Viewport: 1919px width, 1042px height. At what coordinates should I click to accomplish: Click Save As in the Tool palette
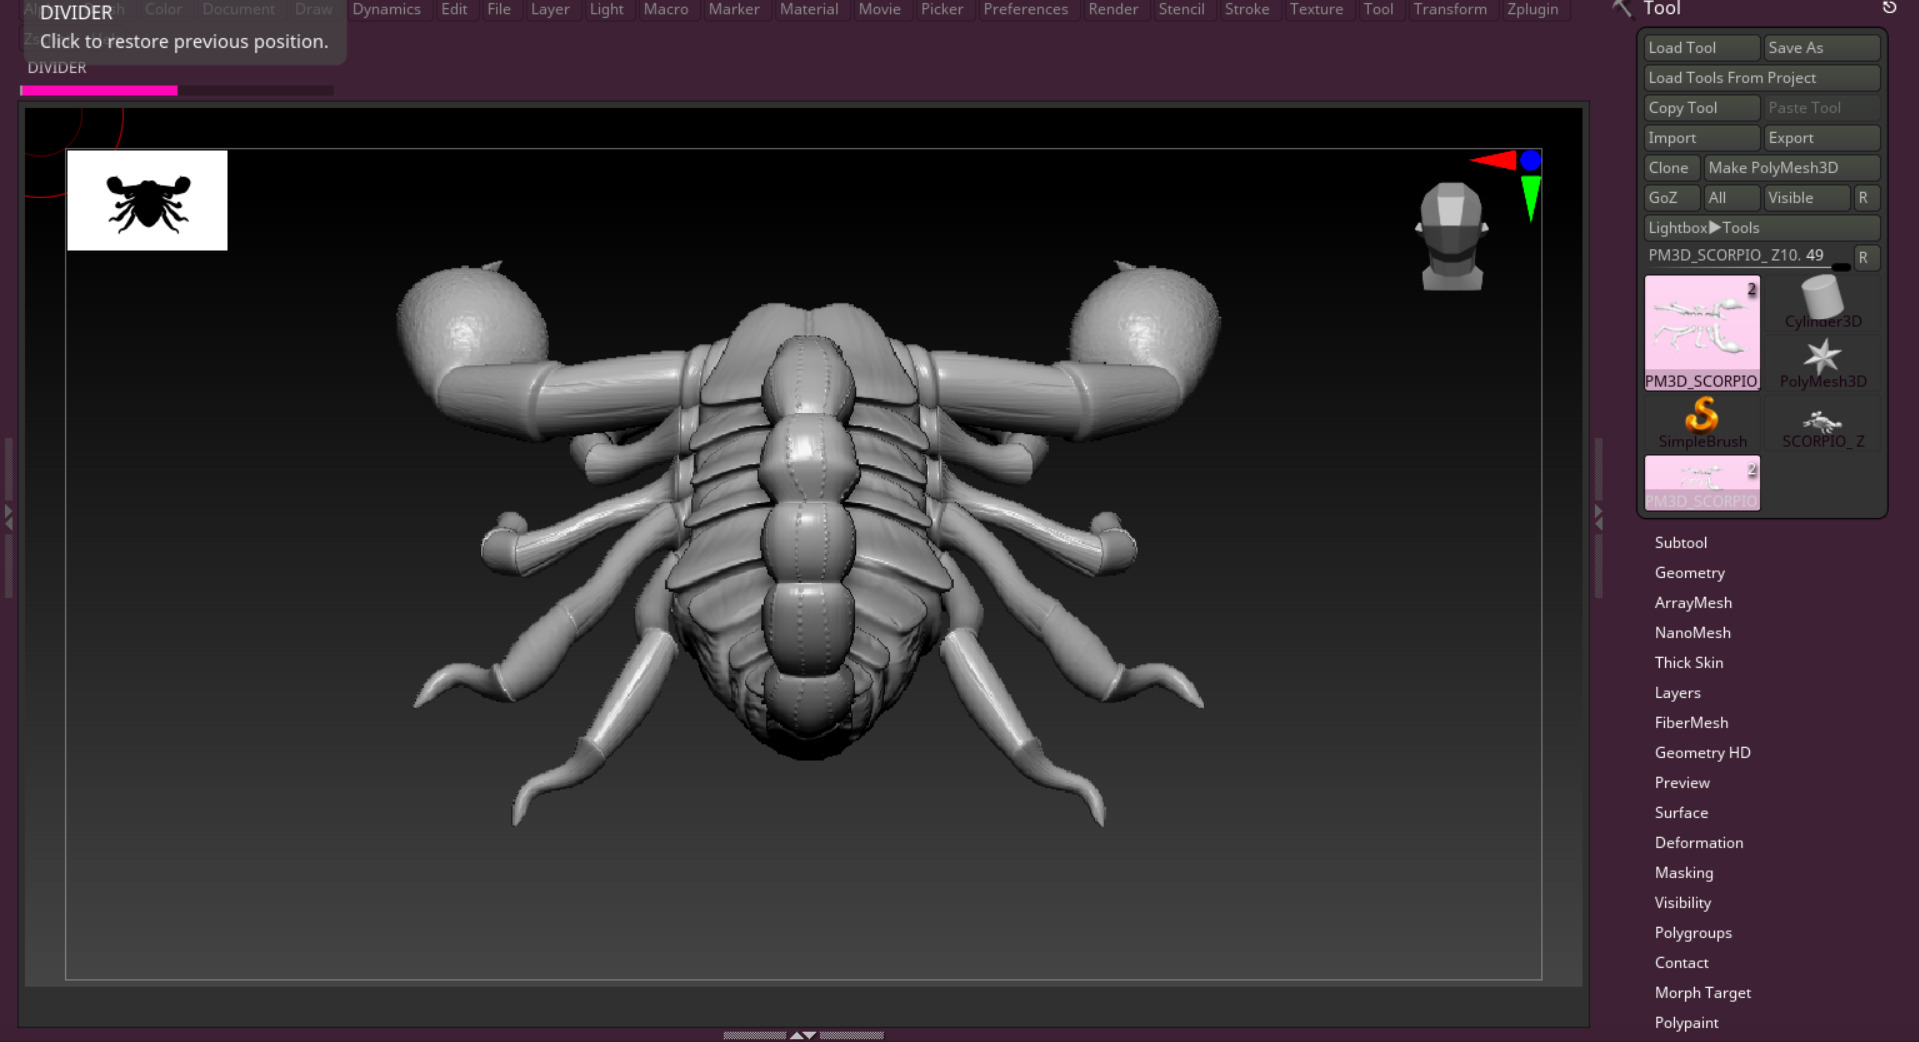(x=1822, y=48)
